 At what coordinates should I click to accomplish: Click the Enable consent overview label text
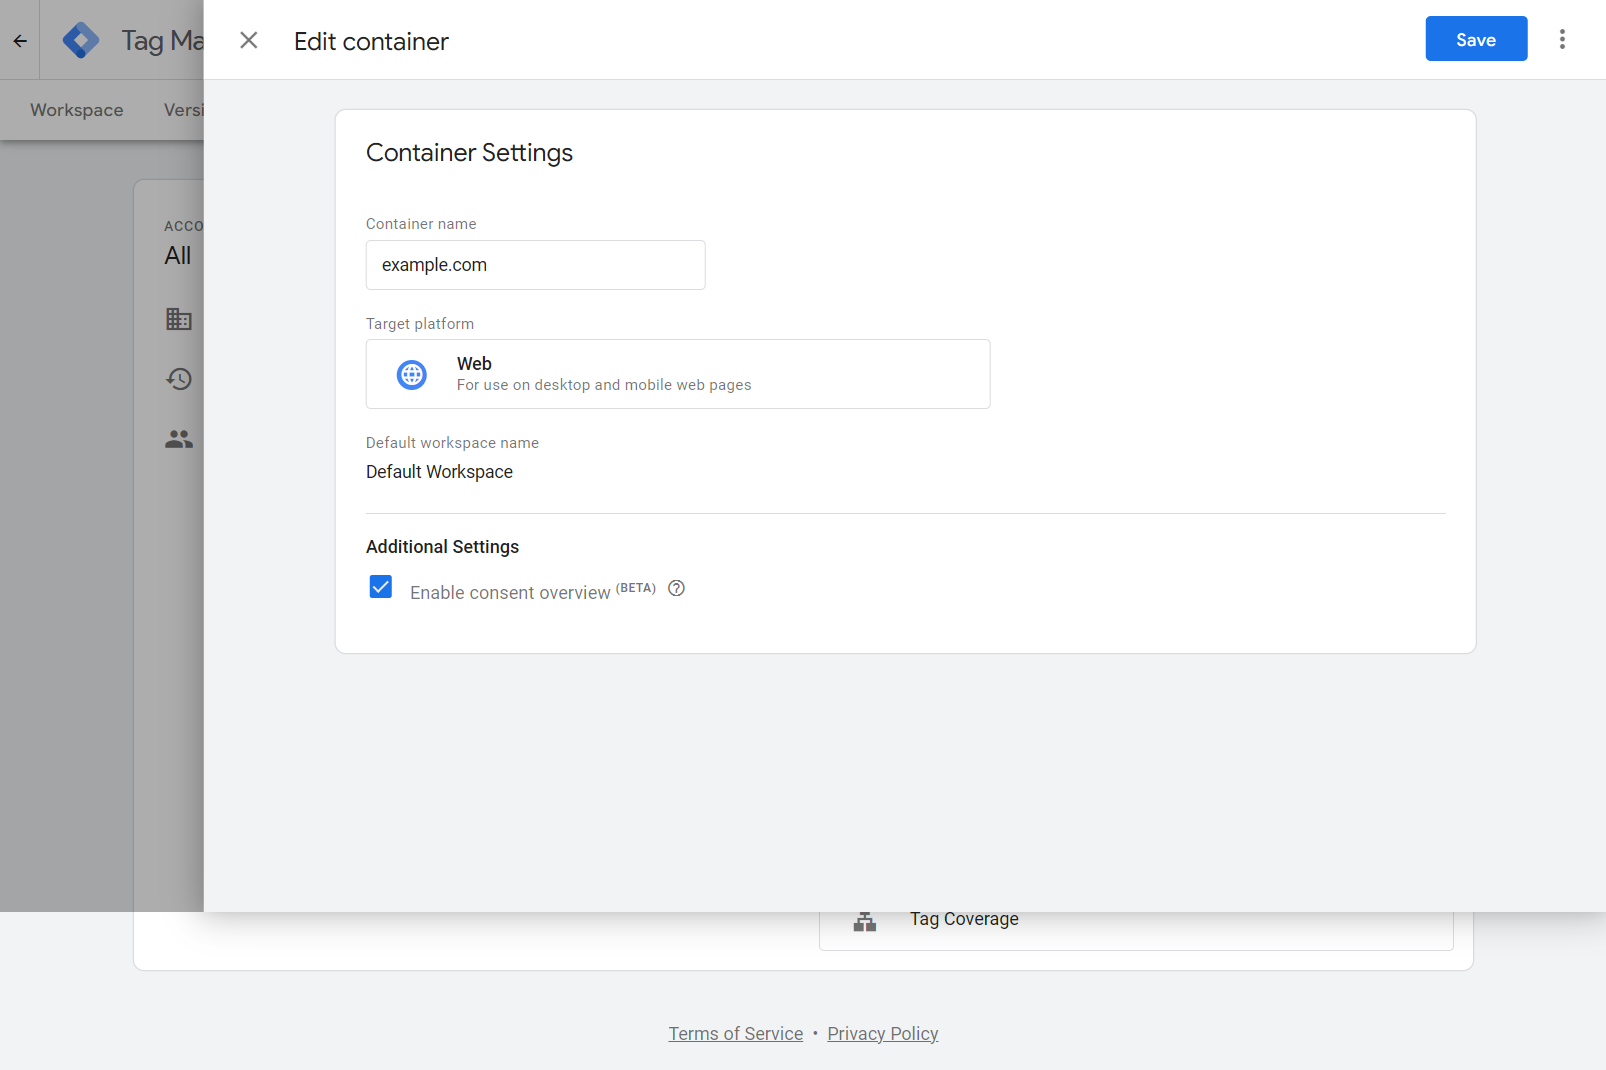coord(510,593)
